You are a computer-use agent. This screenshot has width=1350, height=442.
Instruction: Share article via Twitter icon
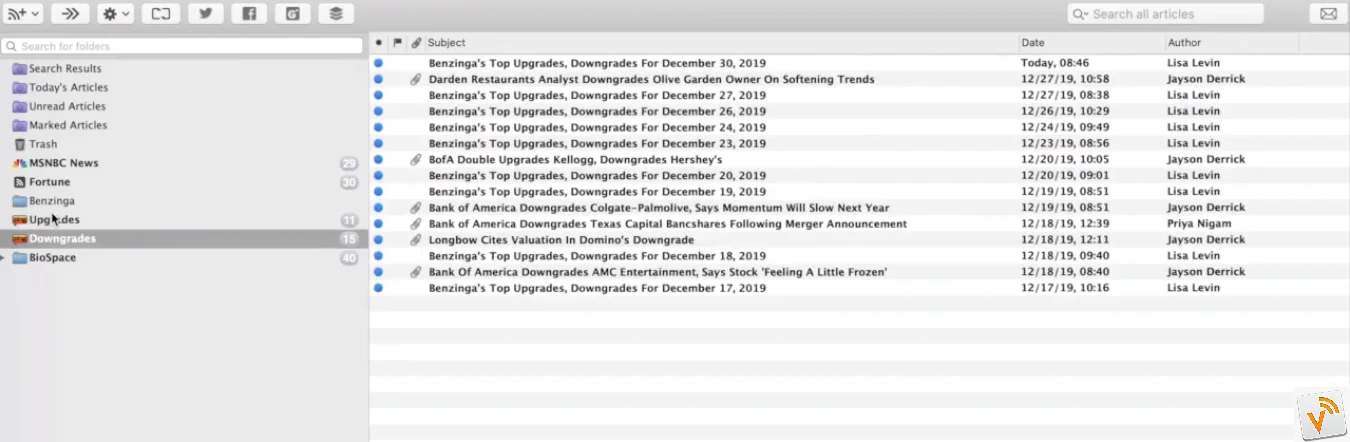click(205, 14)
